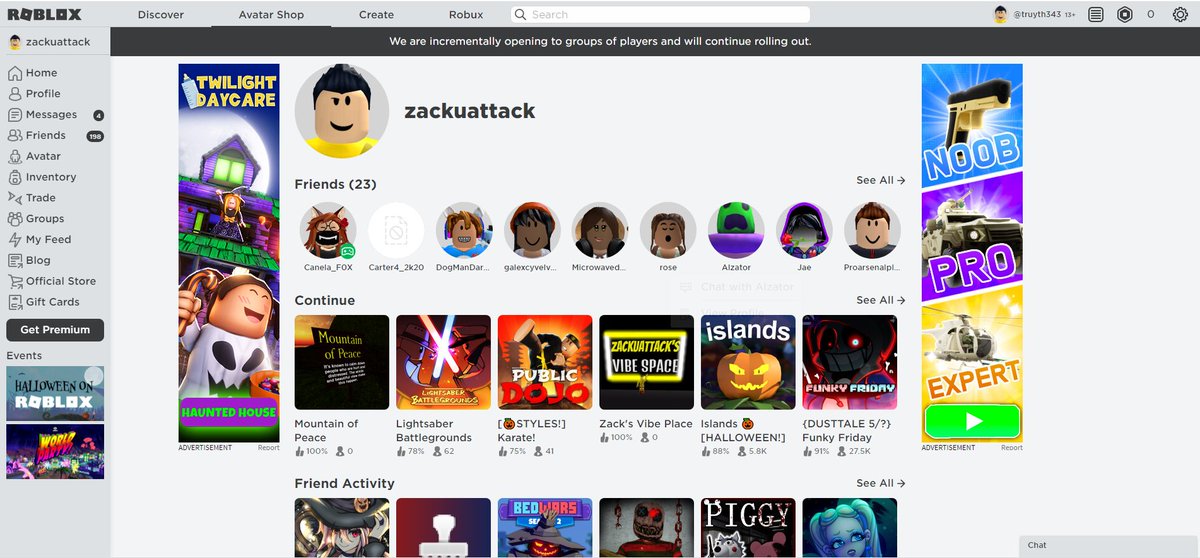Viewport: 1200px width, 558px height.
Task: Open Canela_FOX friend avatar
Action: click(328, 231)
